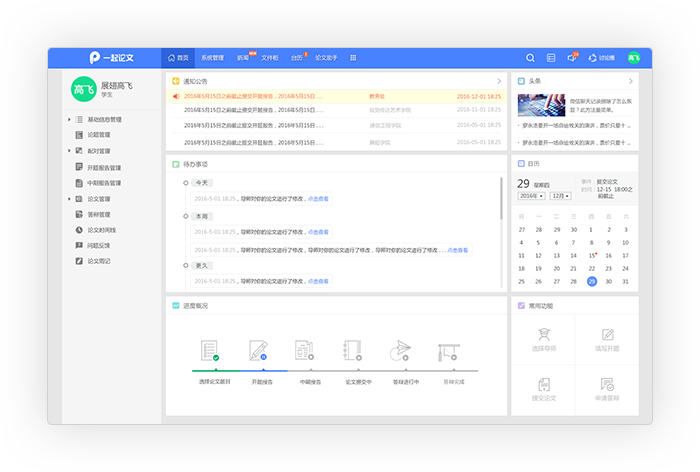Expand the 通知公告 panel arrow
Viewport: 700px width, 472px height.
[498, 81]
